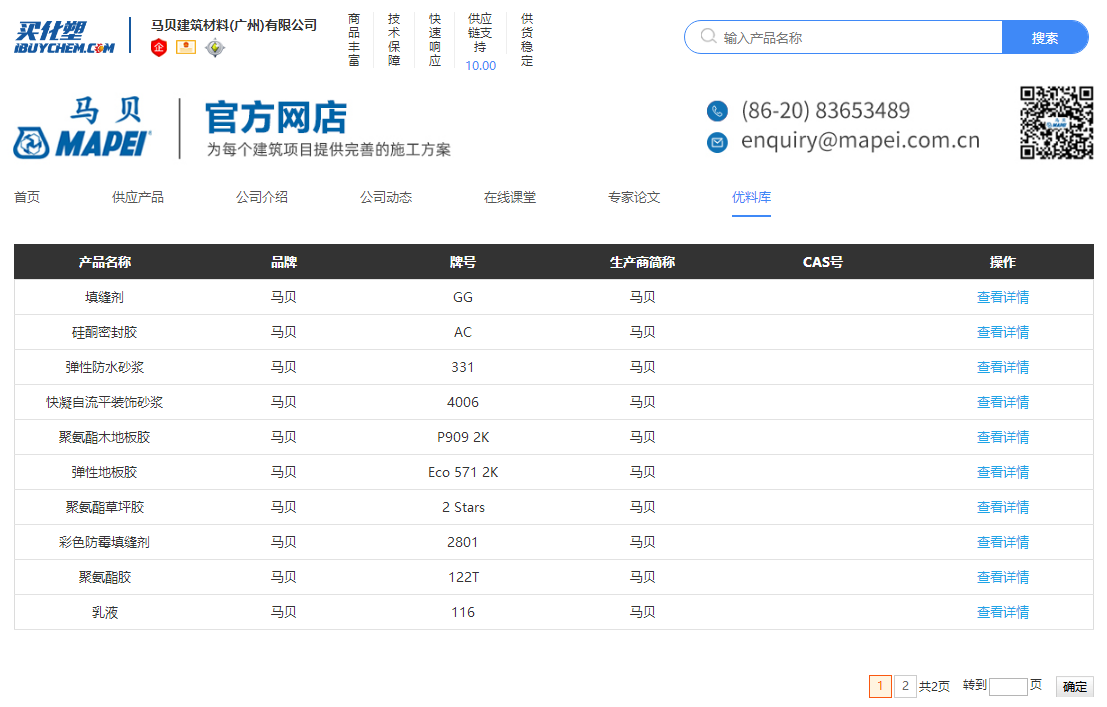Open the 供应产品 tab
The image size is (1107, 707).
(138, 197)
